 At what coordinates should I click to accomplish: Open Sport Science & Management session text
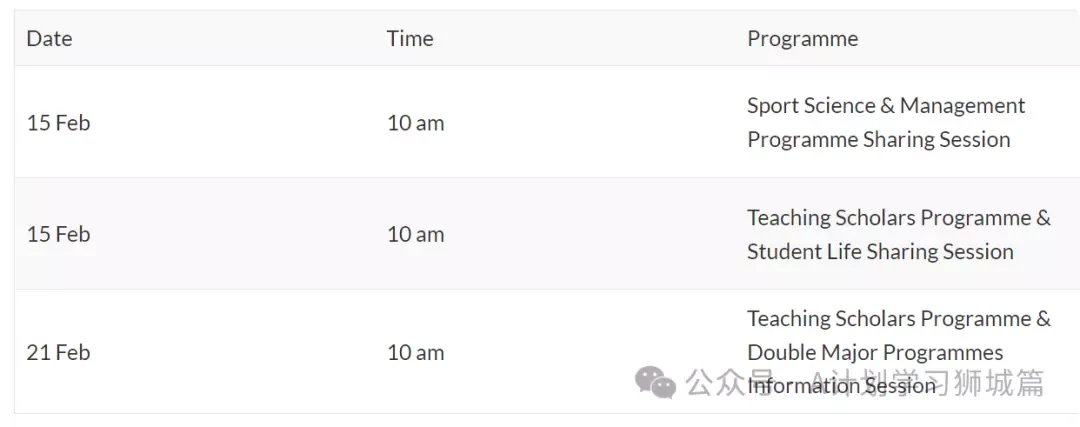886,105
